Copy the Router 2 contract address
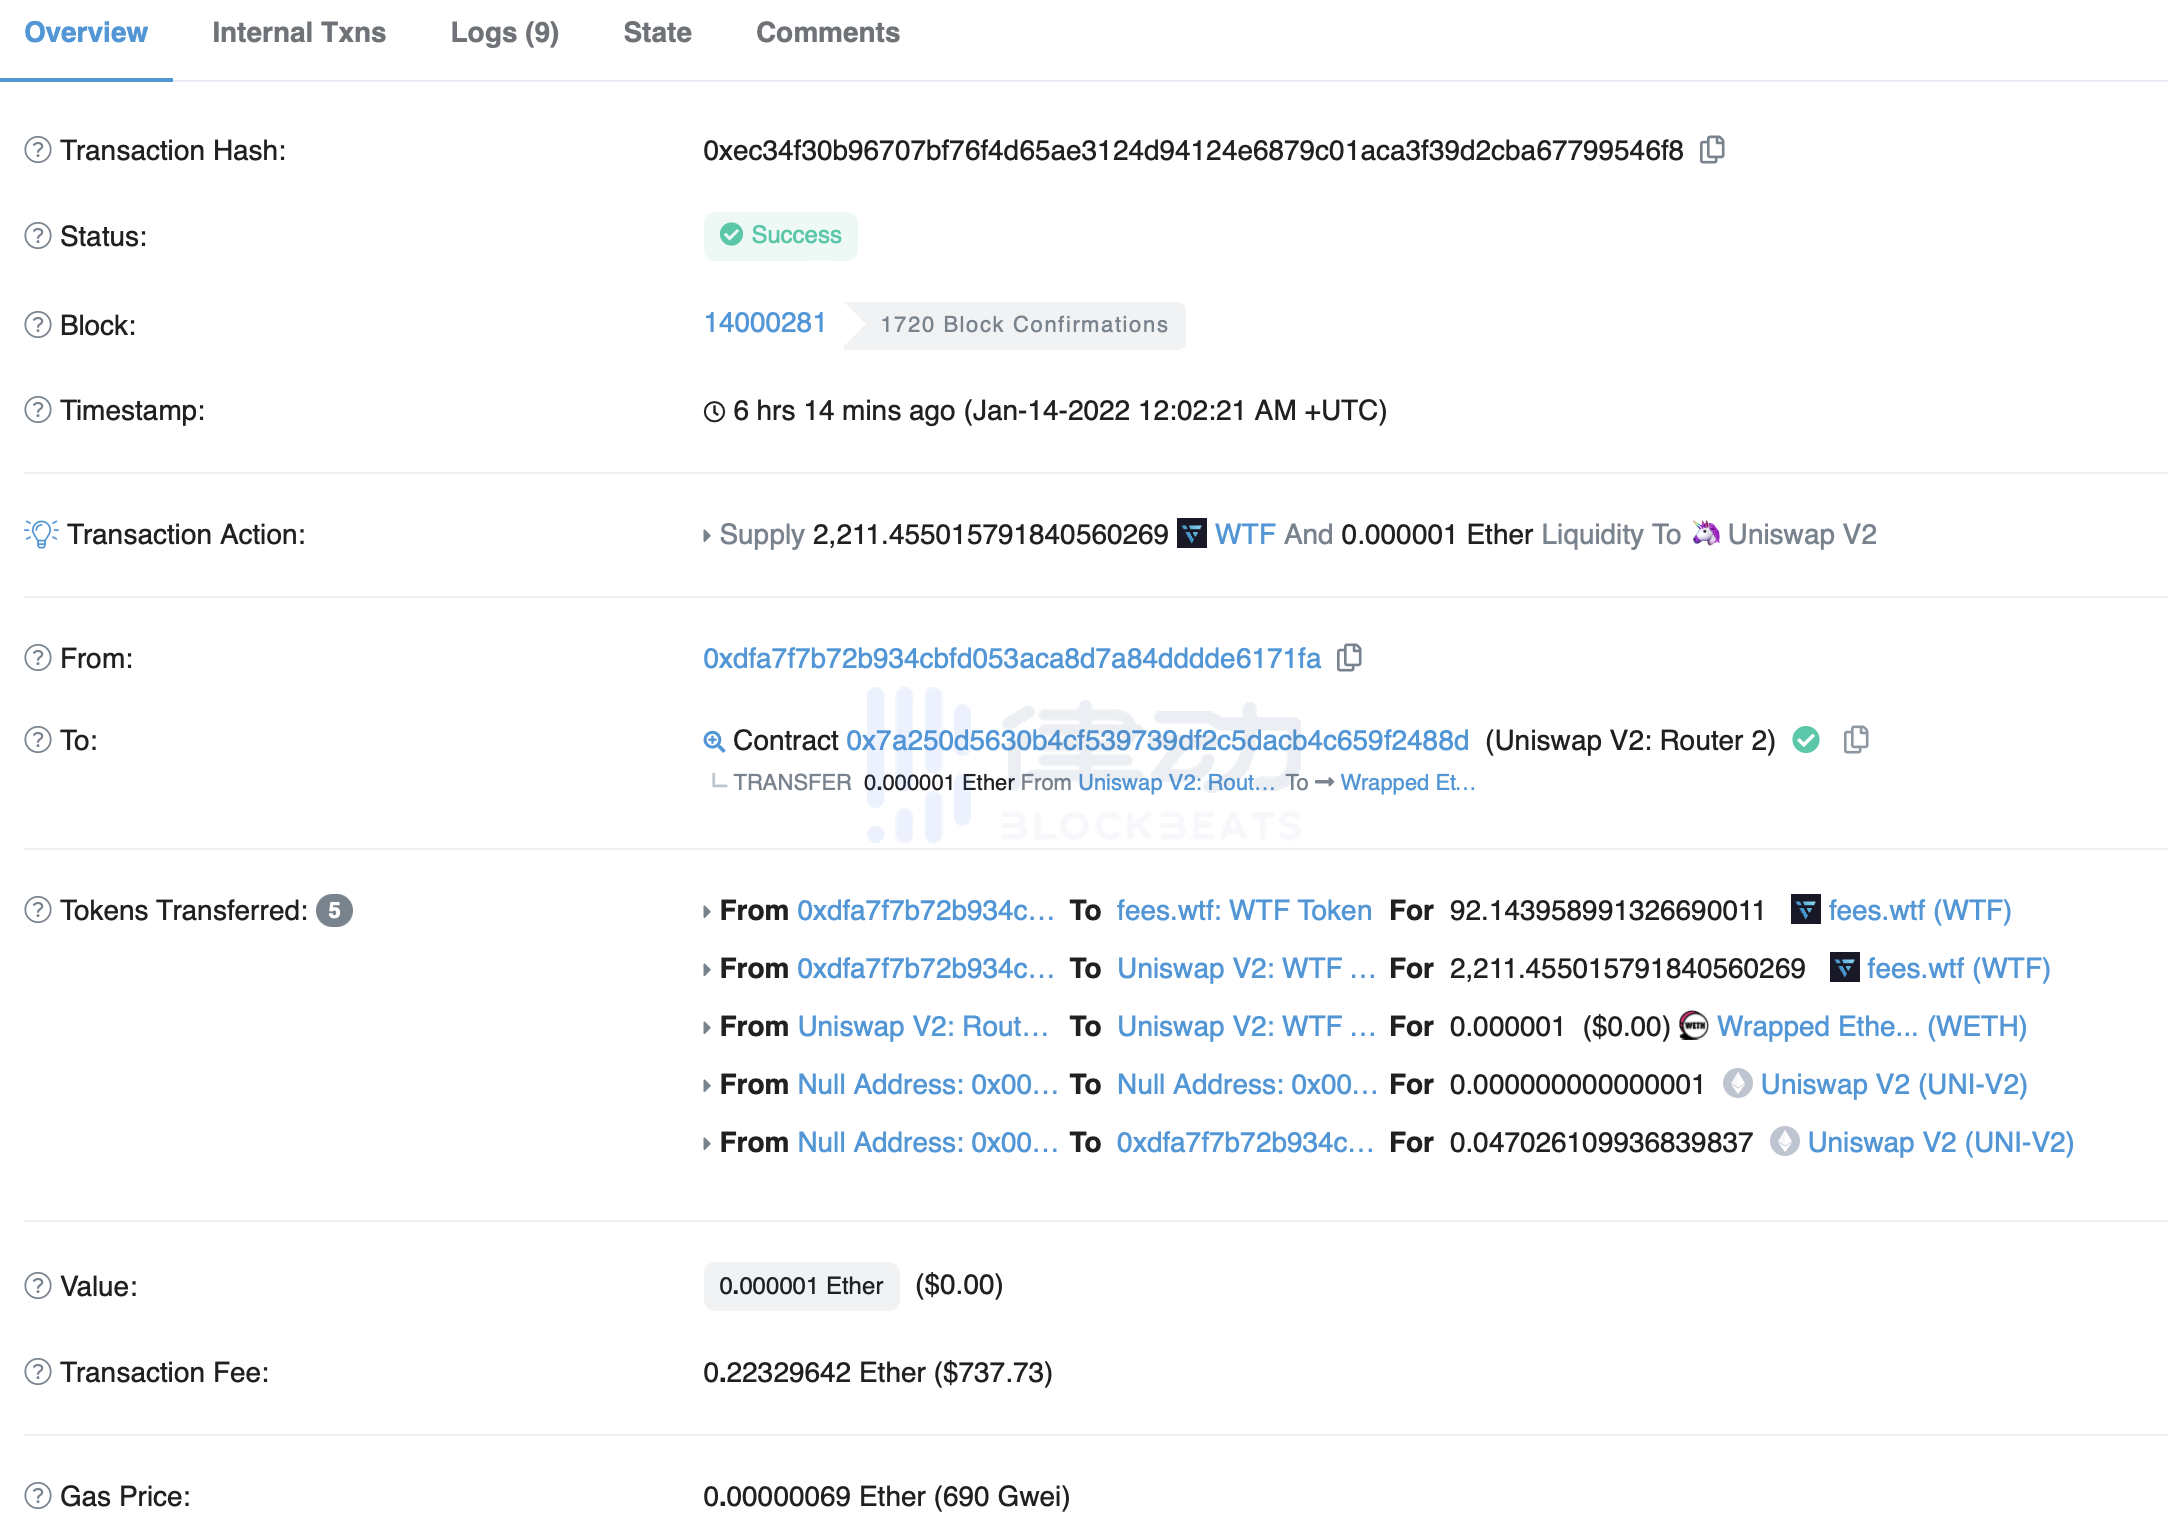 [x=1856, y=740]
